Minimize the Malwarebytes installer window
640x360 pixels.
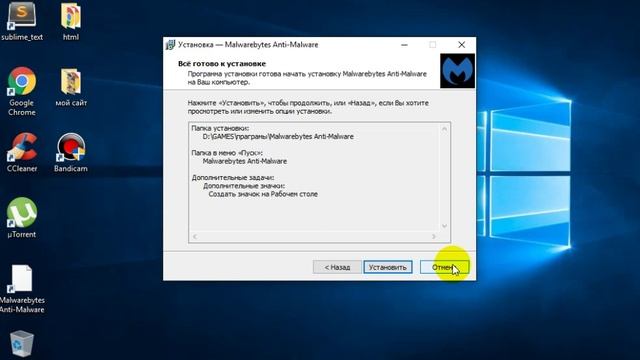(404, 45)
